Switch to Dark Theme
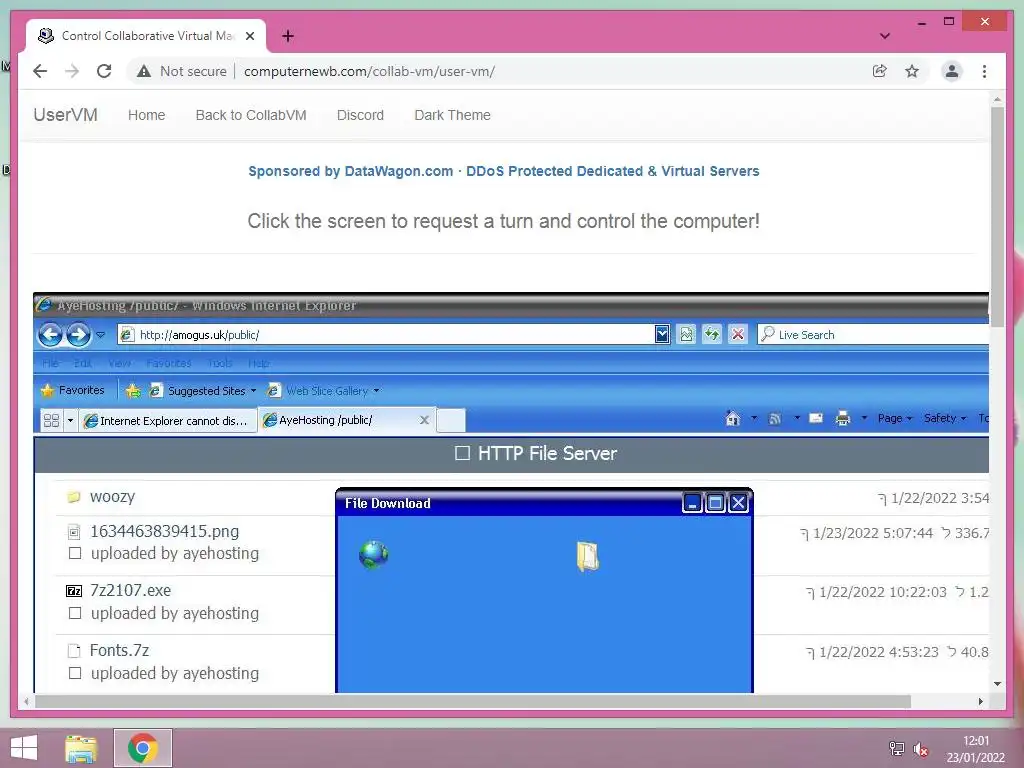This screenshot has height=768, width=1024. (x=452, y=115)
